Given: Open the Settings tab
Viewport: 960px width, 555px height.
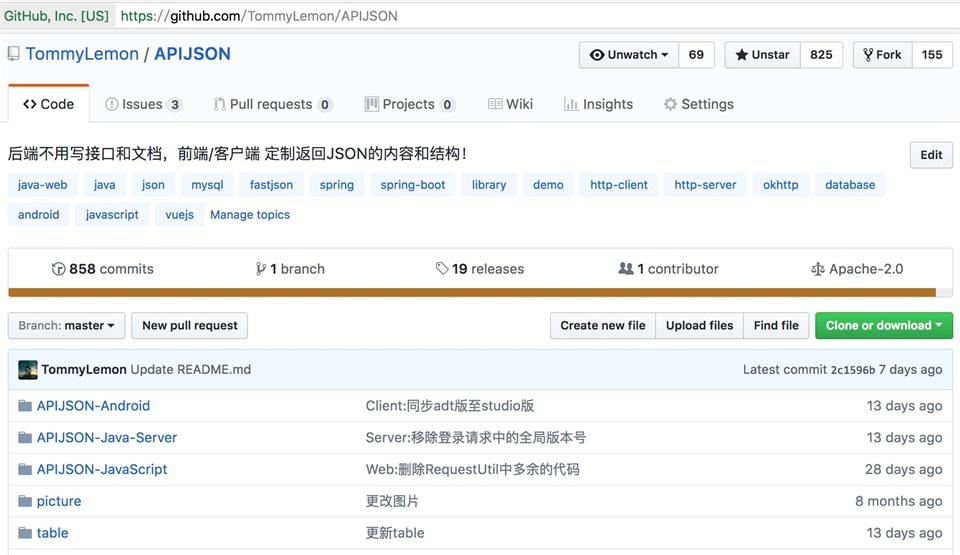Looking at the screenshot, I should 699,104.
